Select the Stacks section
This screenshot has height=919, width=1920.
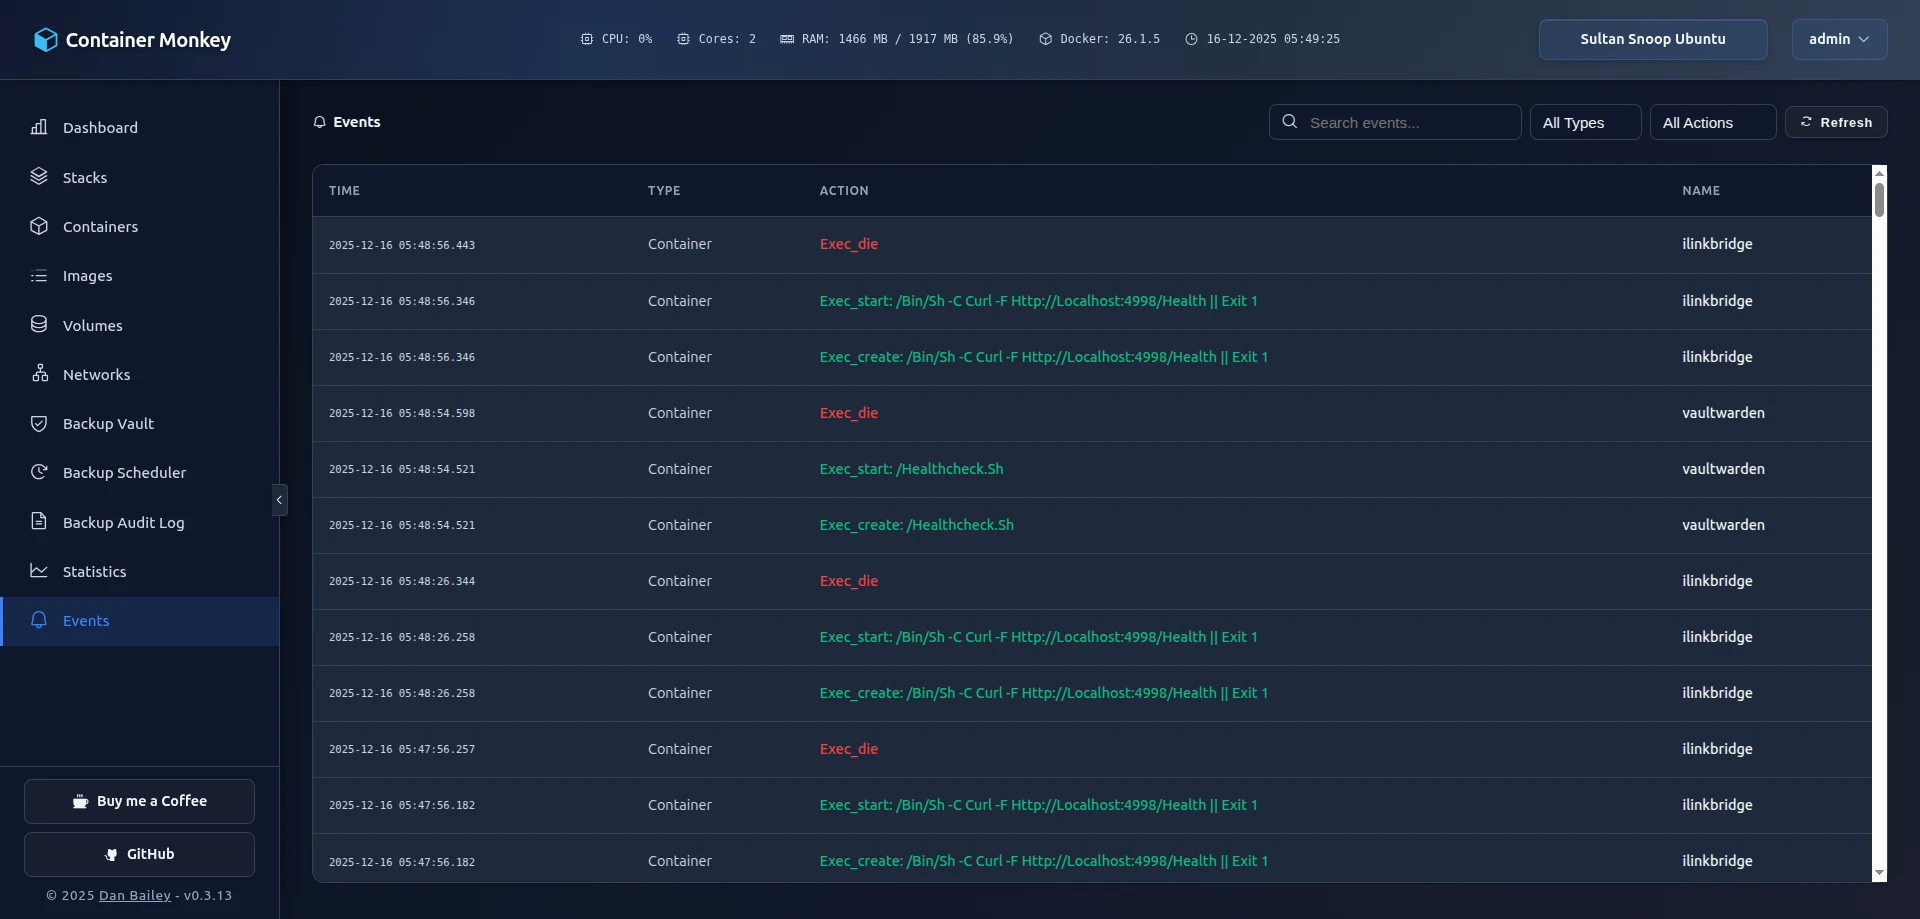click(85, 177)
